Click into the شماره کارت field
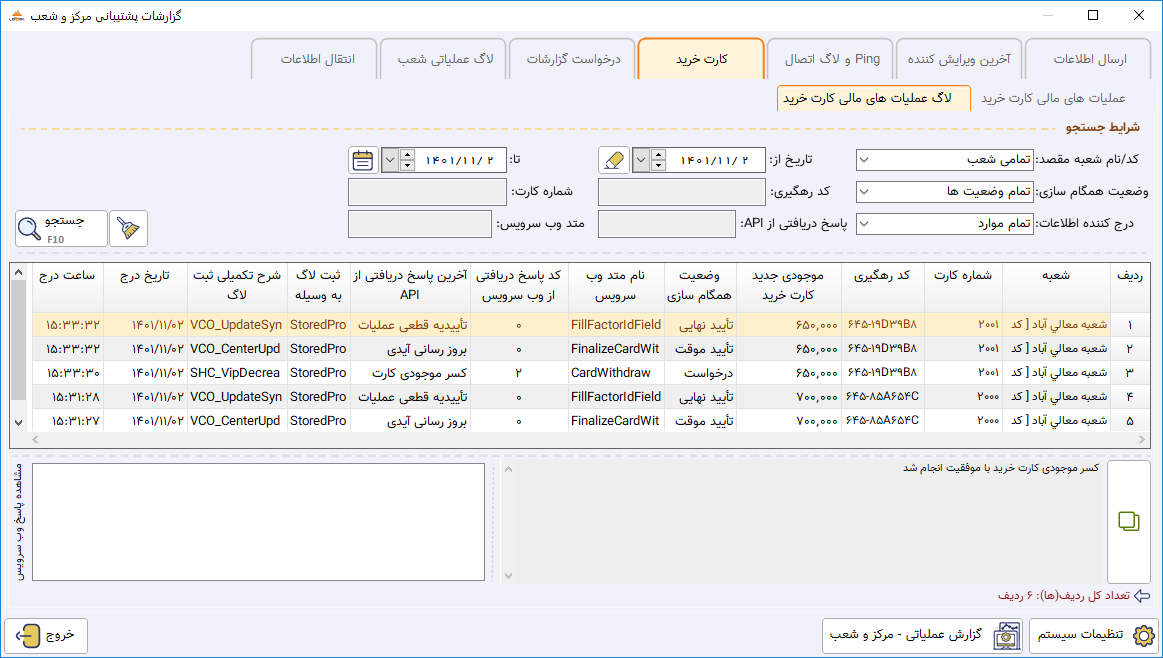Viewport: 1163px width, 658px height. (427, 191)
